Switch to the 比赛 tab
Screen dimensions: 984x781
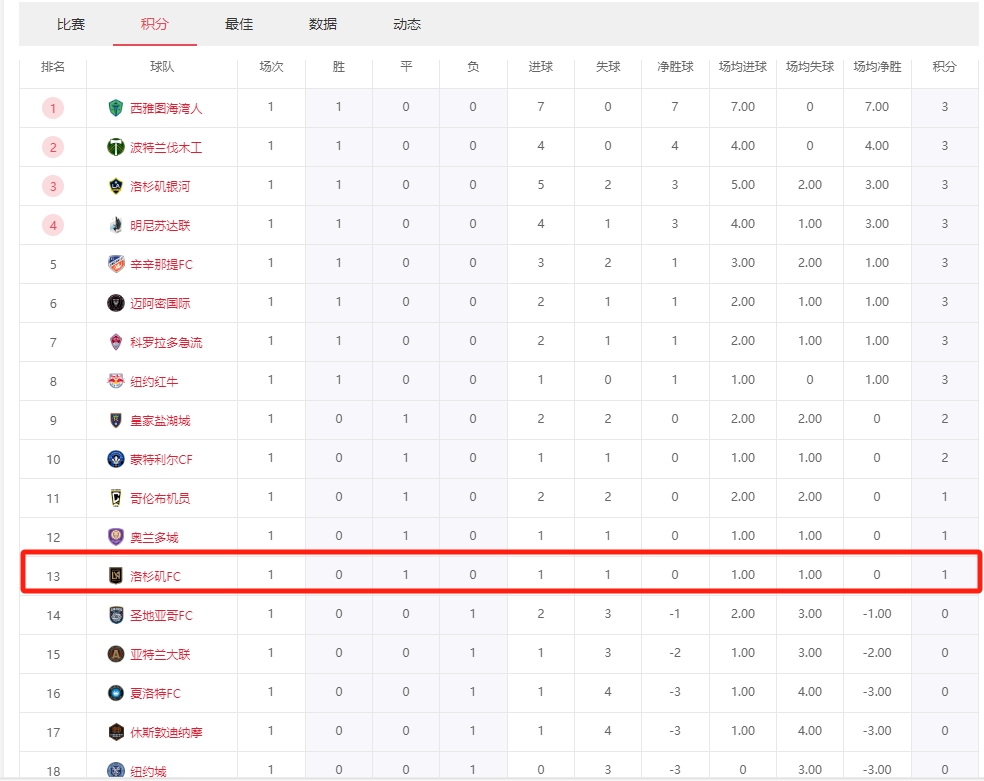tap(71, 24)
